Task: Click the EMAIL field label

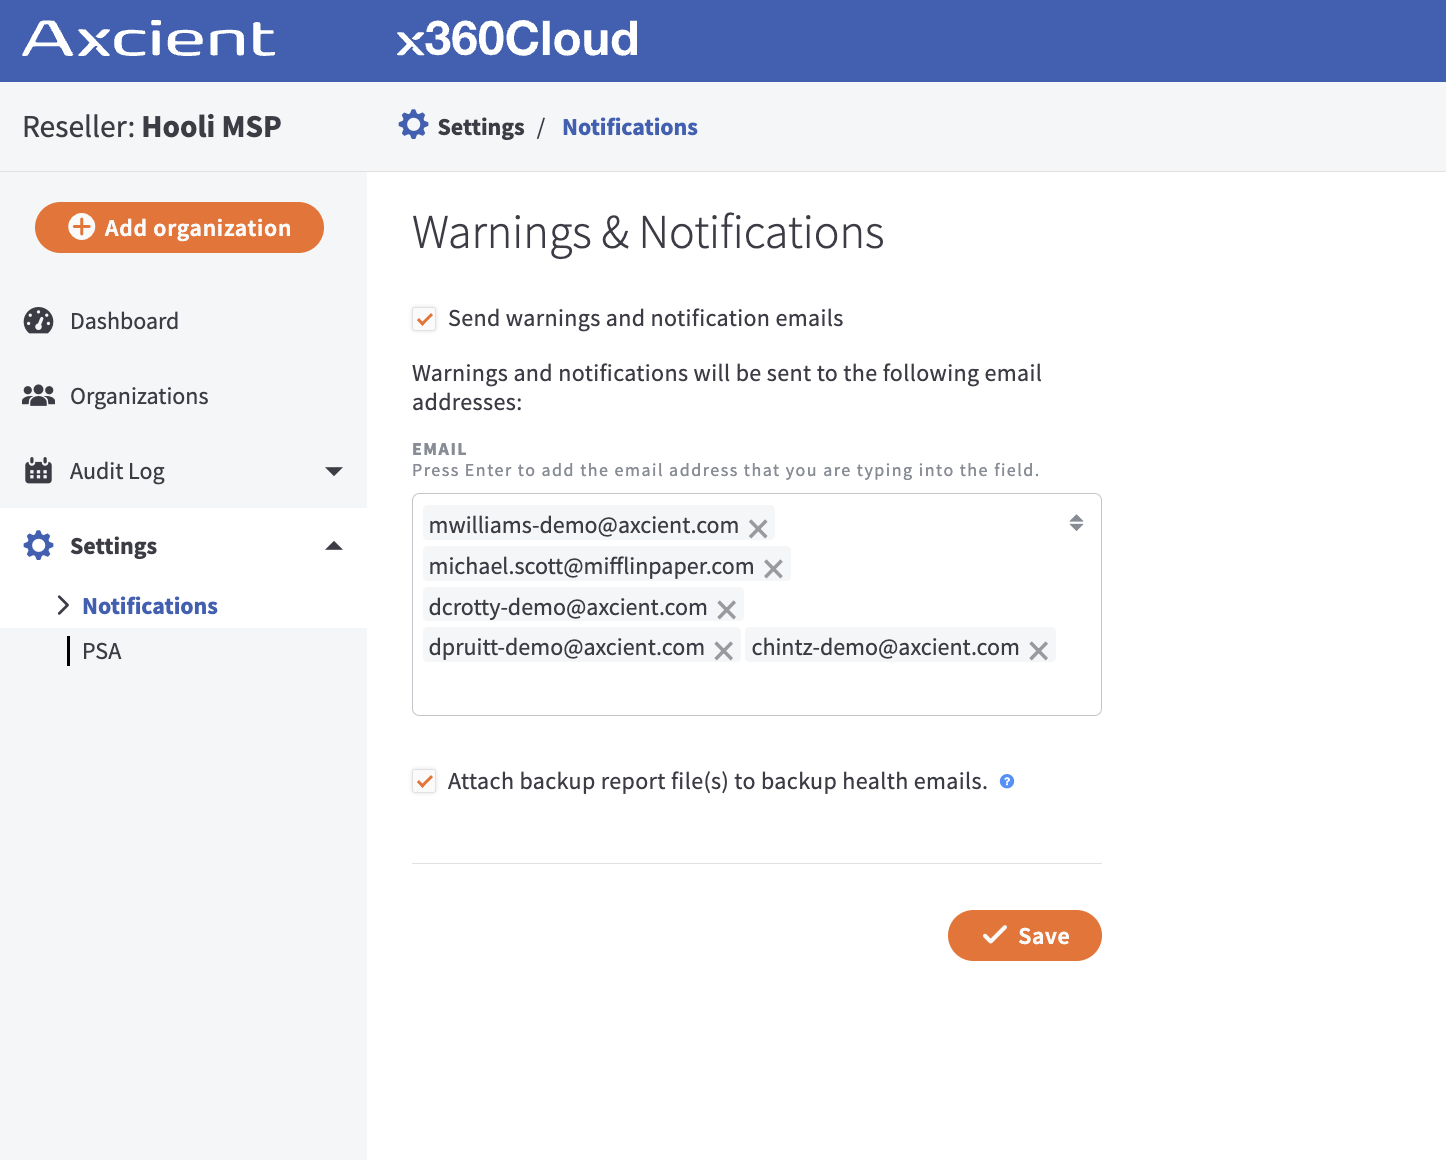Action: tap(439, 449)
